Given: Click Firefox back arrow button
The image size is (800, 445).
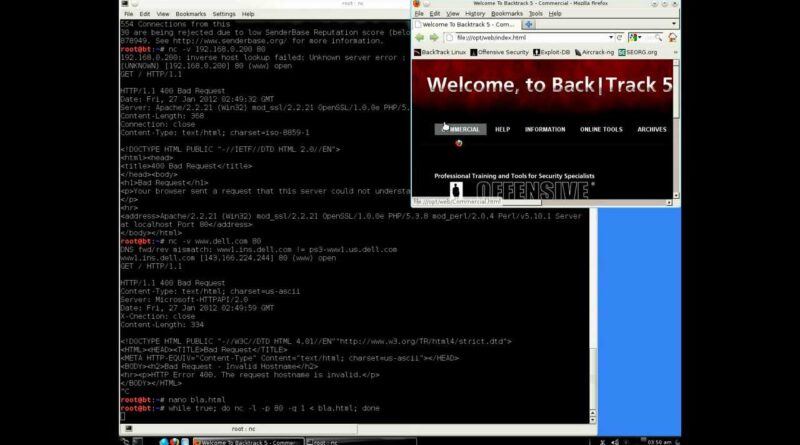Looking at the screenshot, I should tap(419, 38).
